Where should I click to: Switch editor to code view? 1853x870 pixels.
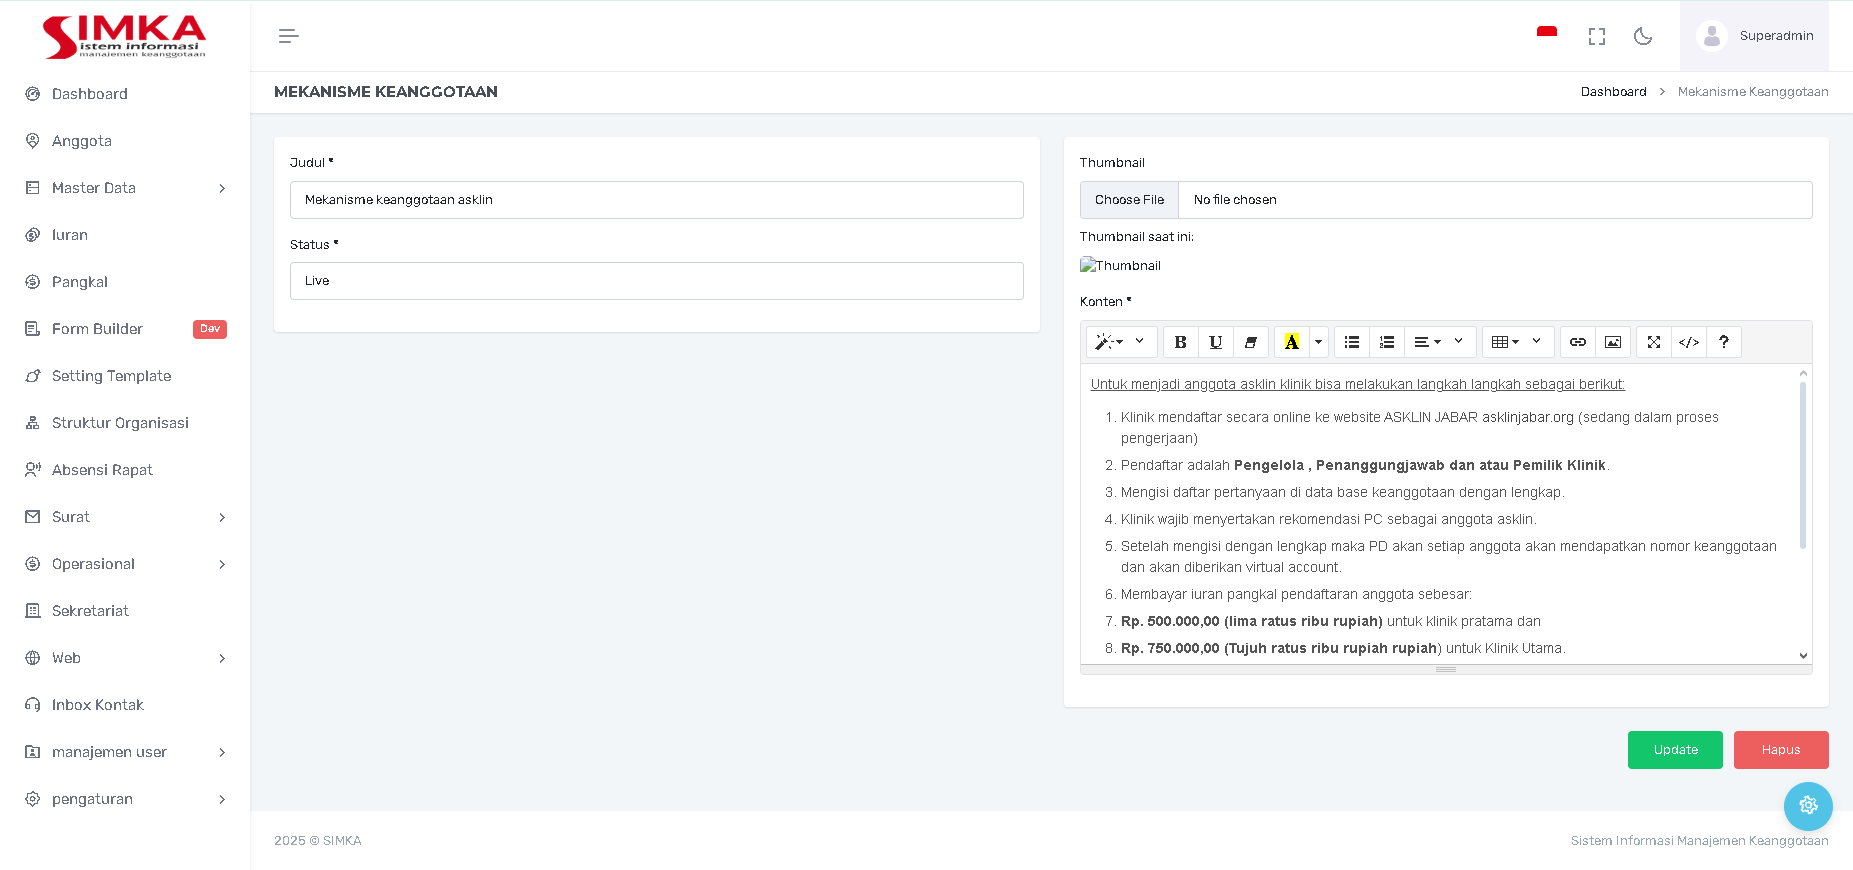point(1688,342)
